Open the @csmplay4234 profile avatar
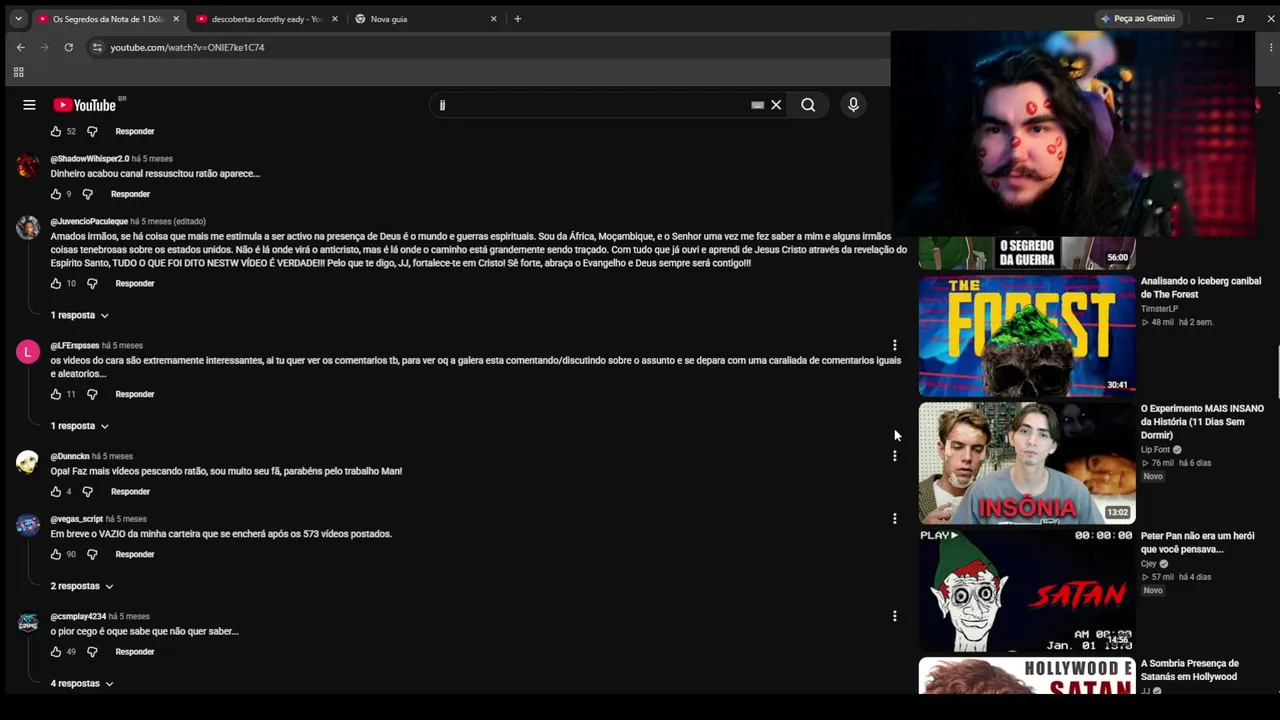Screen dimensions: 1280x720 tap(28, 623)
